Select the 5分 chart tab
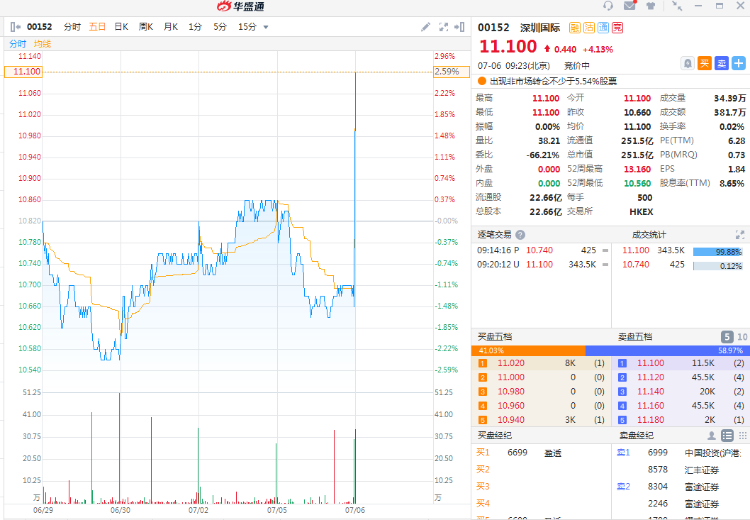This screenshot has width=750, height=520. coord(220,27)
